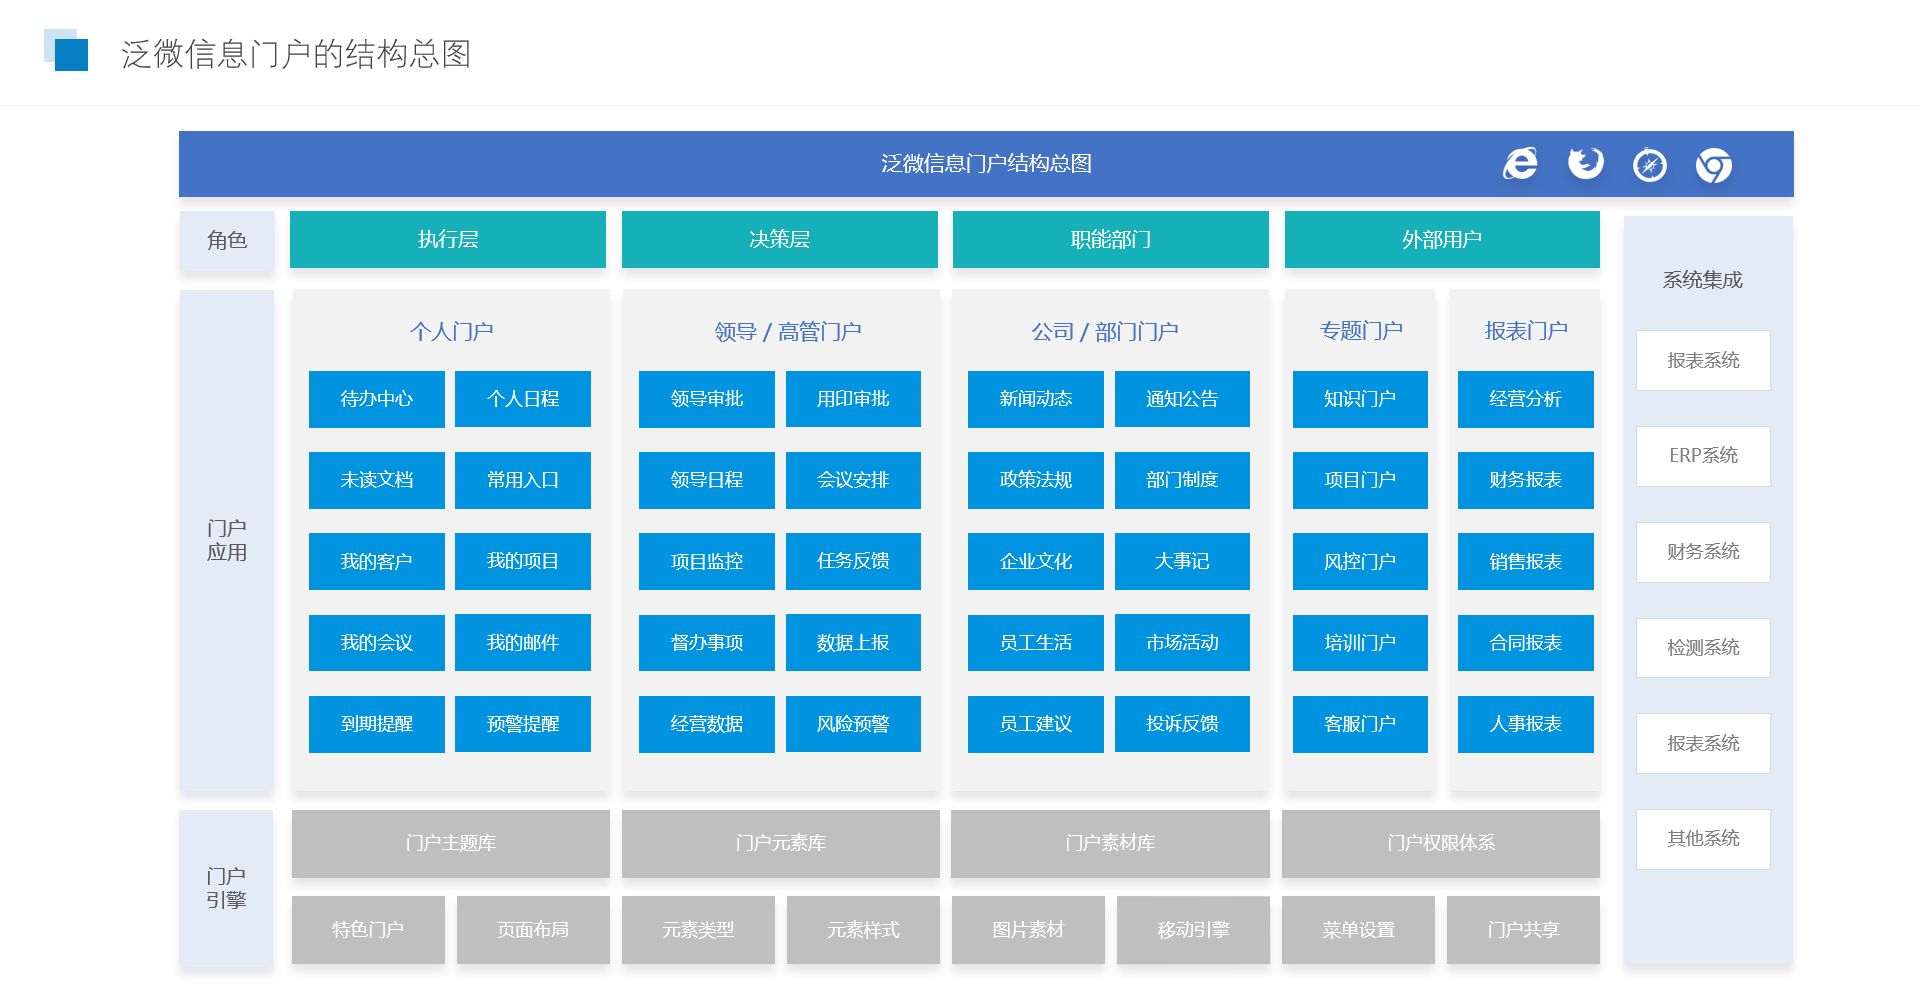The image size is (1920, 995).
Task: Open the 外部用户 role tab
Action: click(x=1441, y=240)
